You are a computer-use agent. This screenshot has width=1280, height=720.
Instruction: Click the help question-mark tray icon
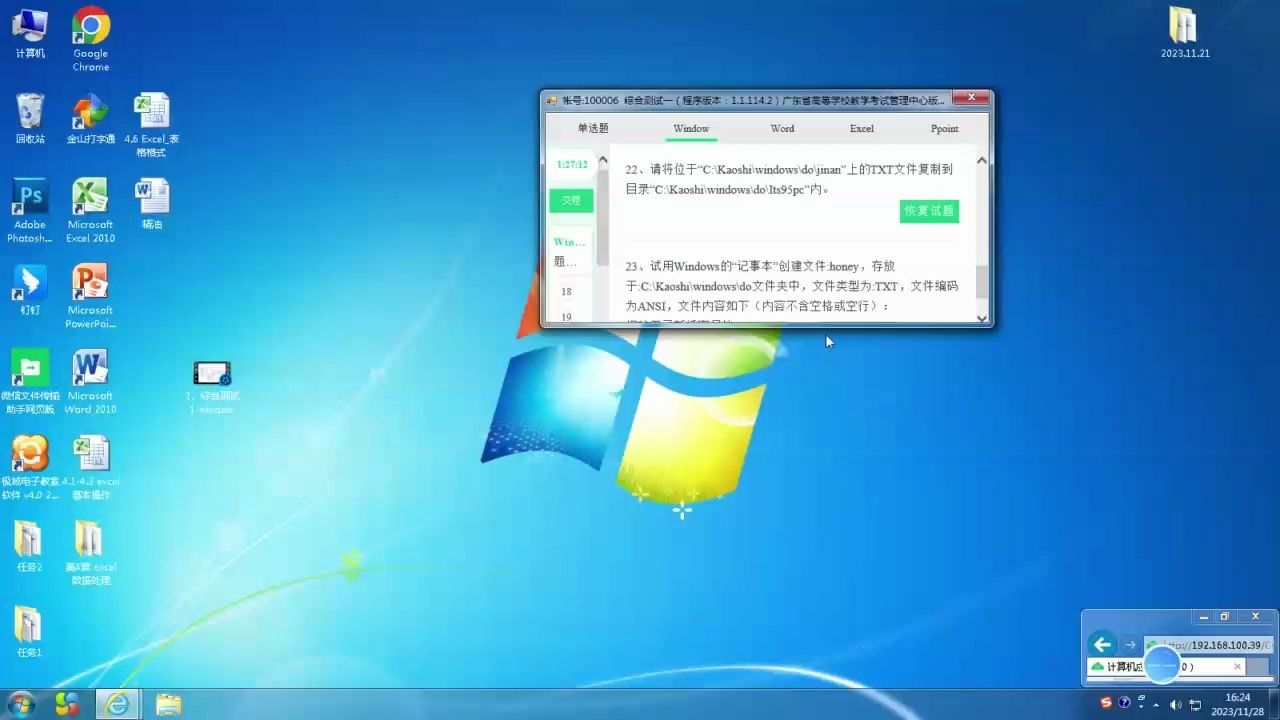pos(1124,703)
